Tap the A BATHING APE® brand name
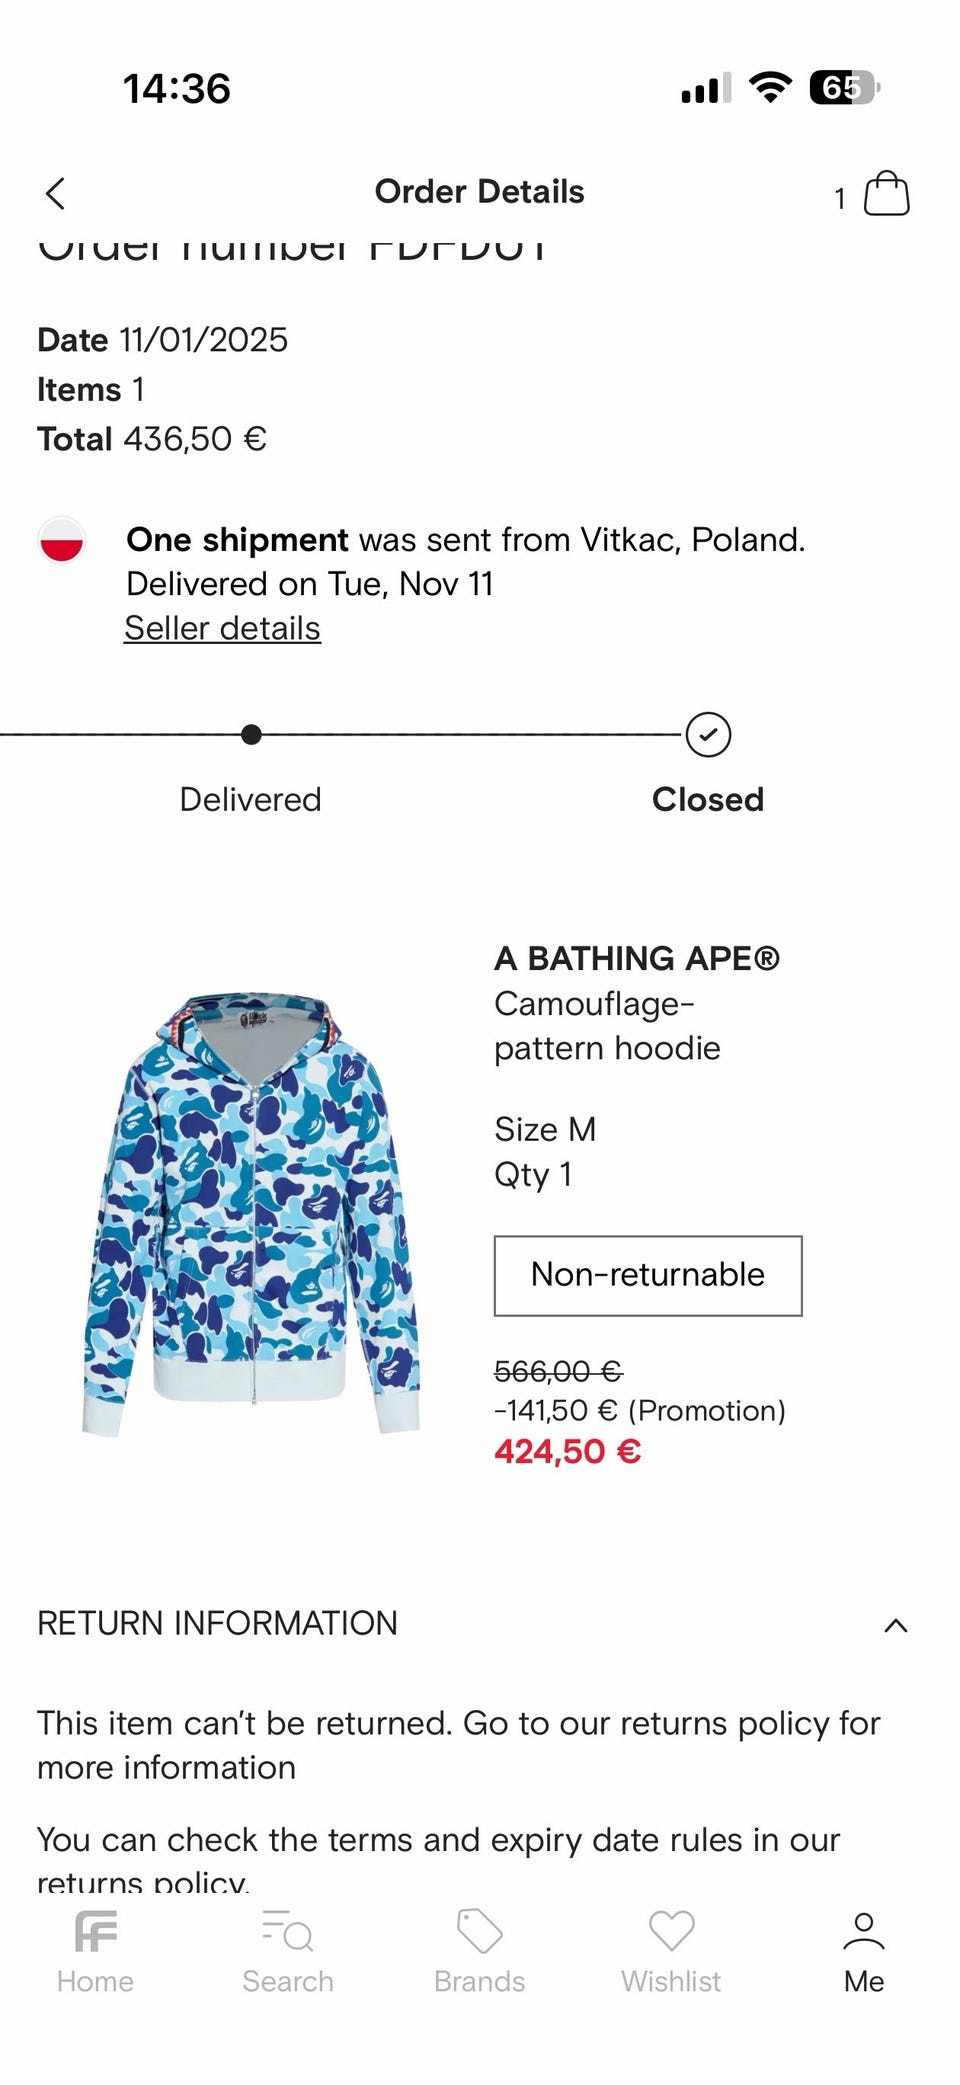Image resolution: width=960 pixels, height=2085 pixels. click(x=637, y=958)
